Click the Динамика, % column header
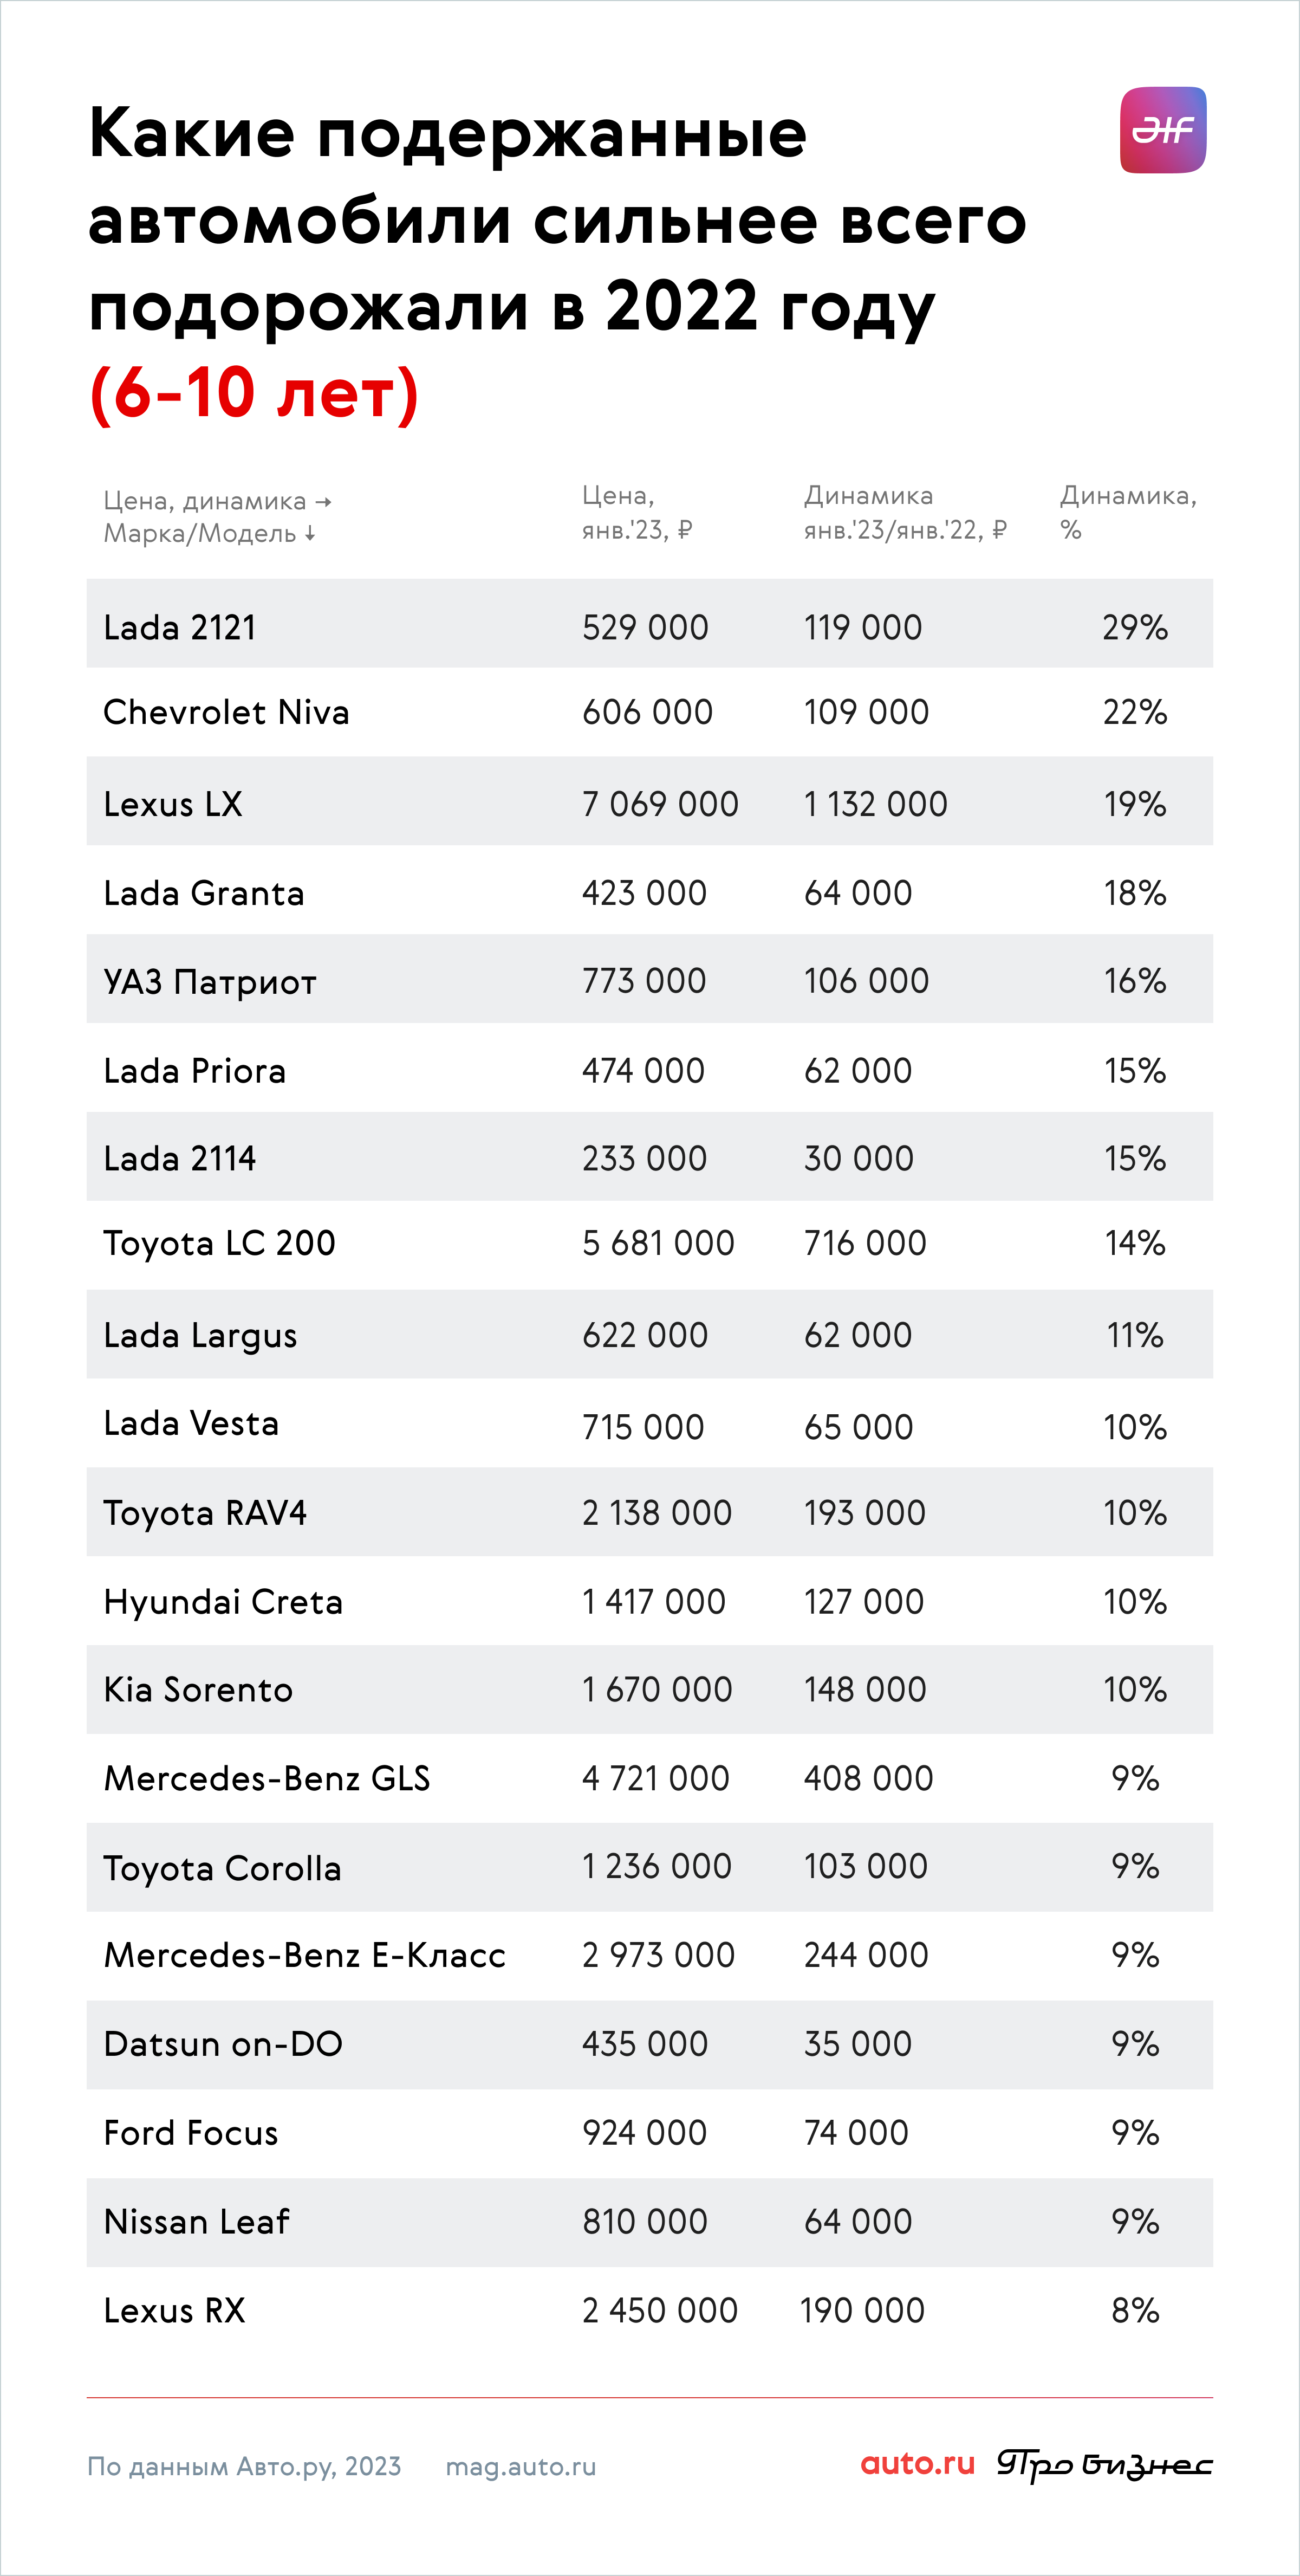This screenshot has height=2576, width=1300. coord(1128,512)
